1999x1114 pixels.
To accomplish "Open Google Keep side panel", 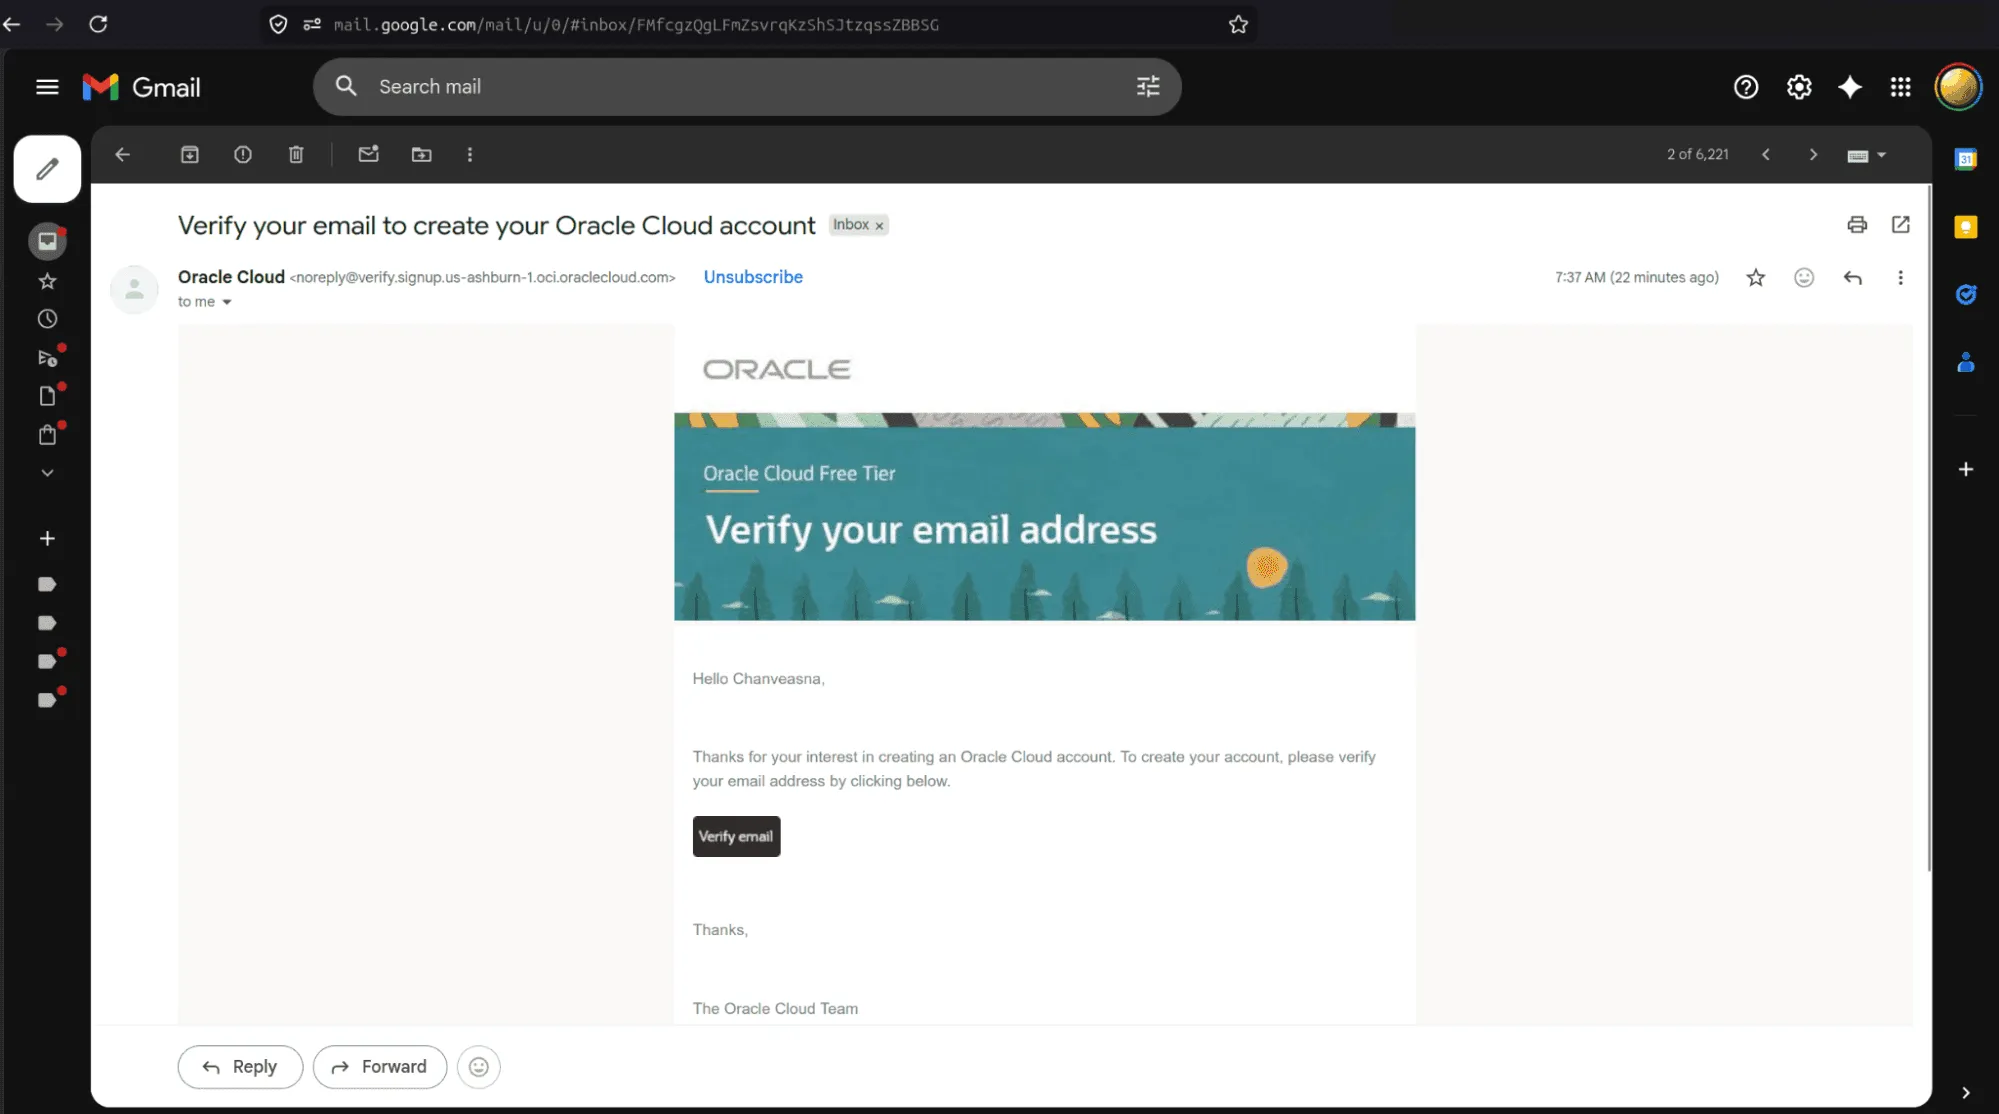I will [1966, 227].
